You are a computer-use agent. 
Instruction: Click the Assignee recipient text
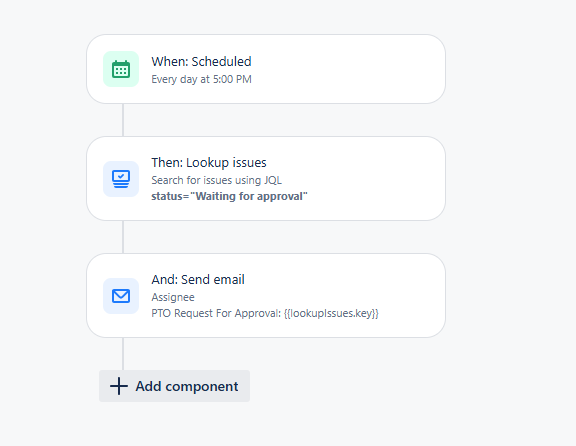tap(173, 297)
